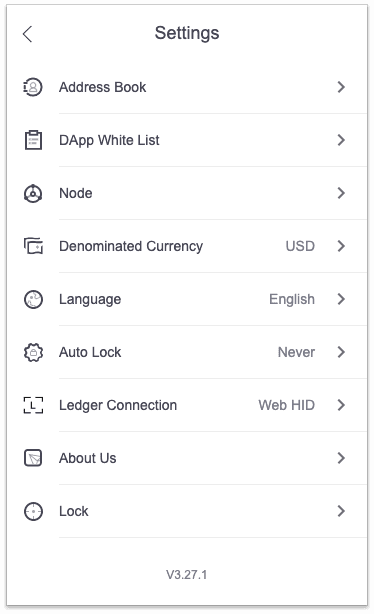
Task: Expand the Address Book chevron
Action: (341, 87)
